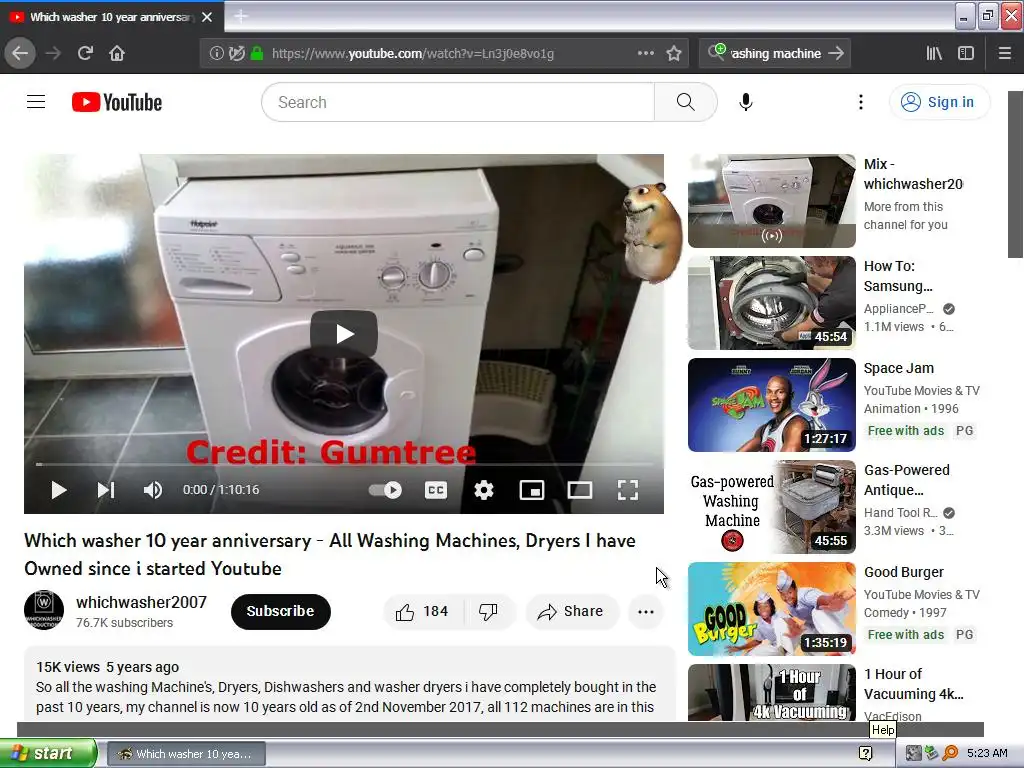Image resolution: width=1024 pixels, height=768 pixels.
Task: Click the help question icon in taskbar
Action: click(865, 753)
